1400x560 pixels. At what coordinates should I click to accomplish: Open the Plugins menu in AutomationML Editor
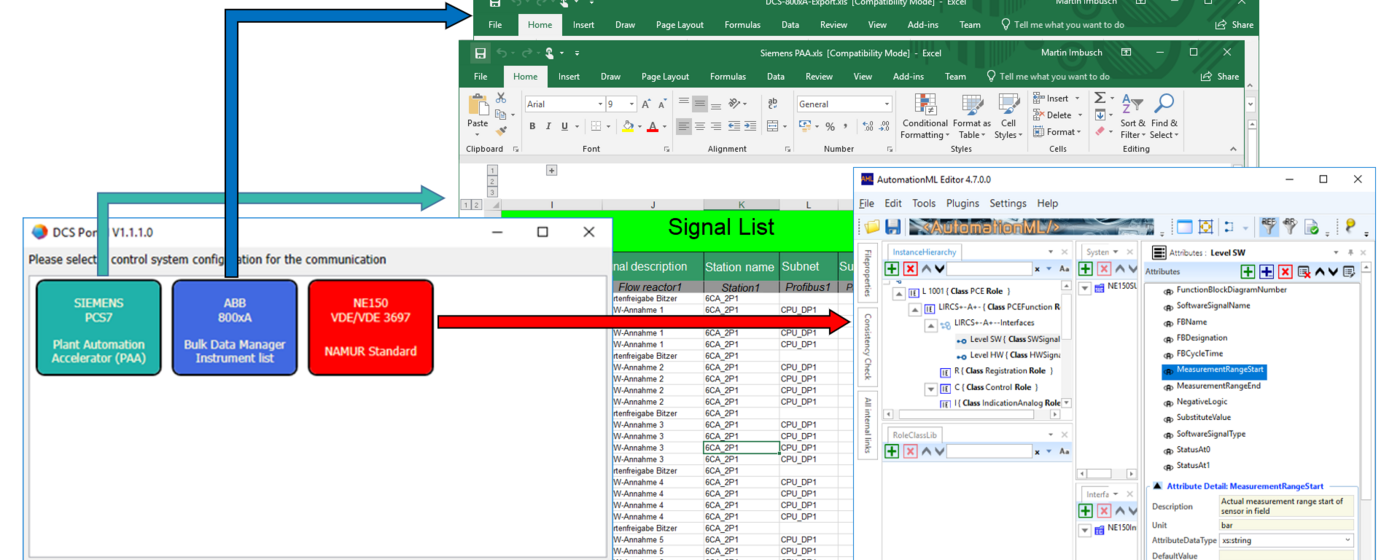click(962, 203)
